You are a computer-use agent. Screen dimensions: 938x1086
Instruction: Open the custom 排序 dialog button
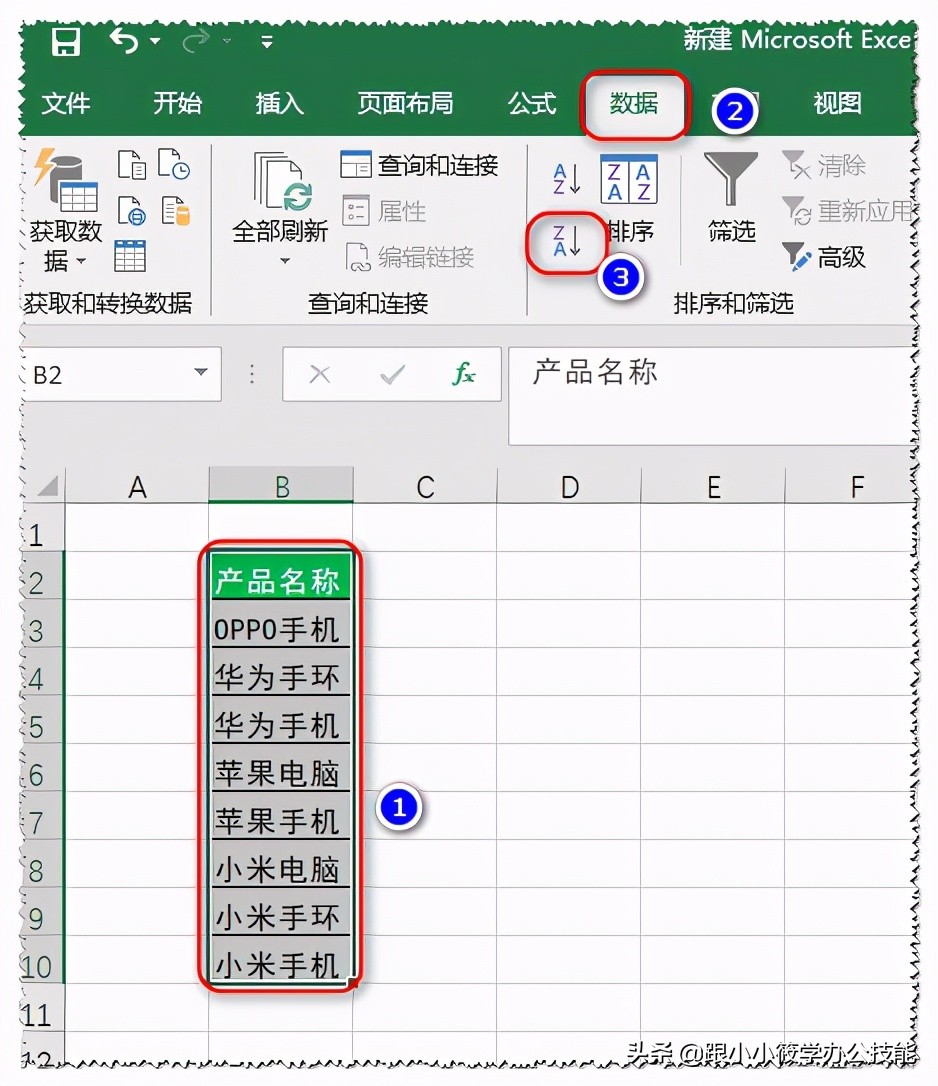(x=628, y=199)
